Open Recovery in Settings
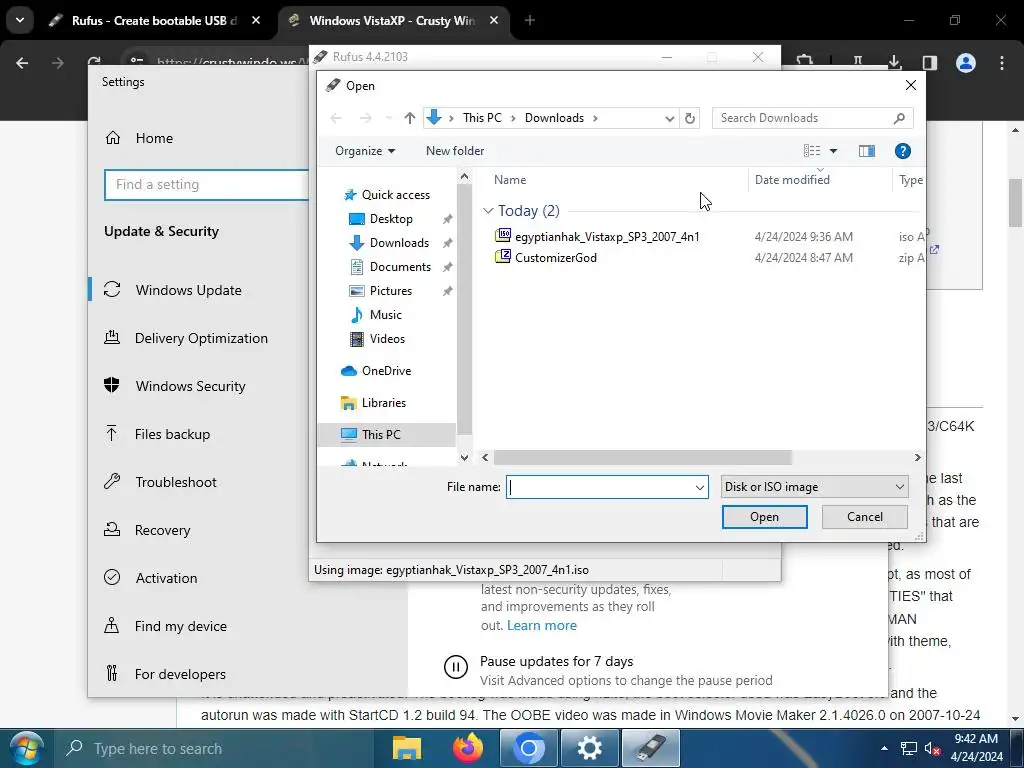The height and width of the screenshot is (768, 1024). [162, 530]
